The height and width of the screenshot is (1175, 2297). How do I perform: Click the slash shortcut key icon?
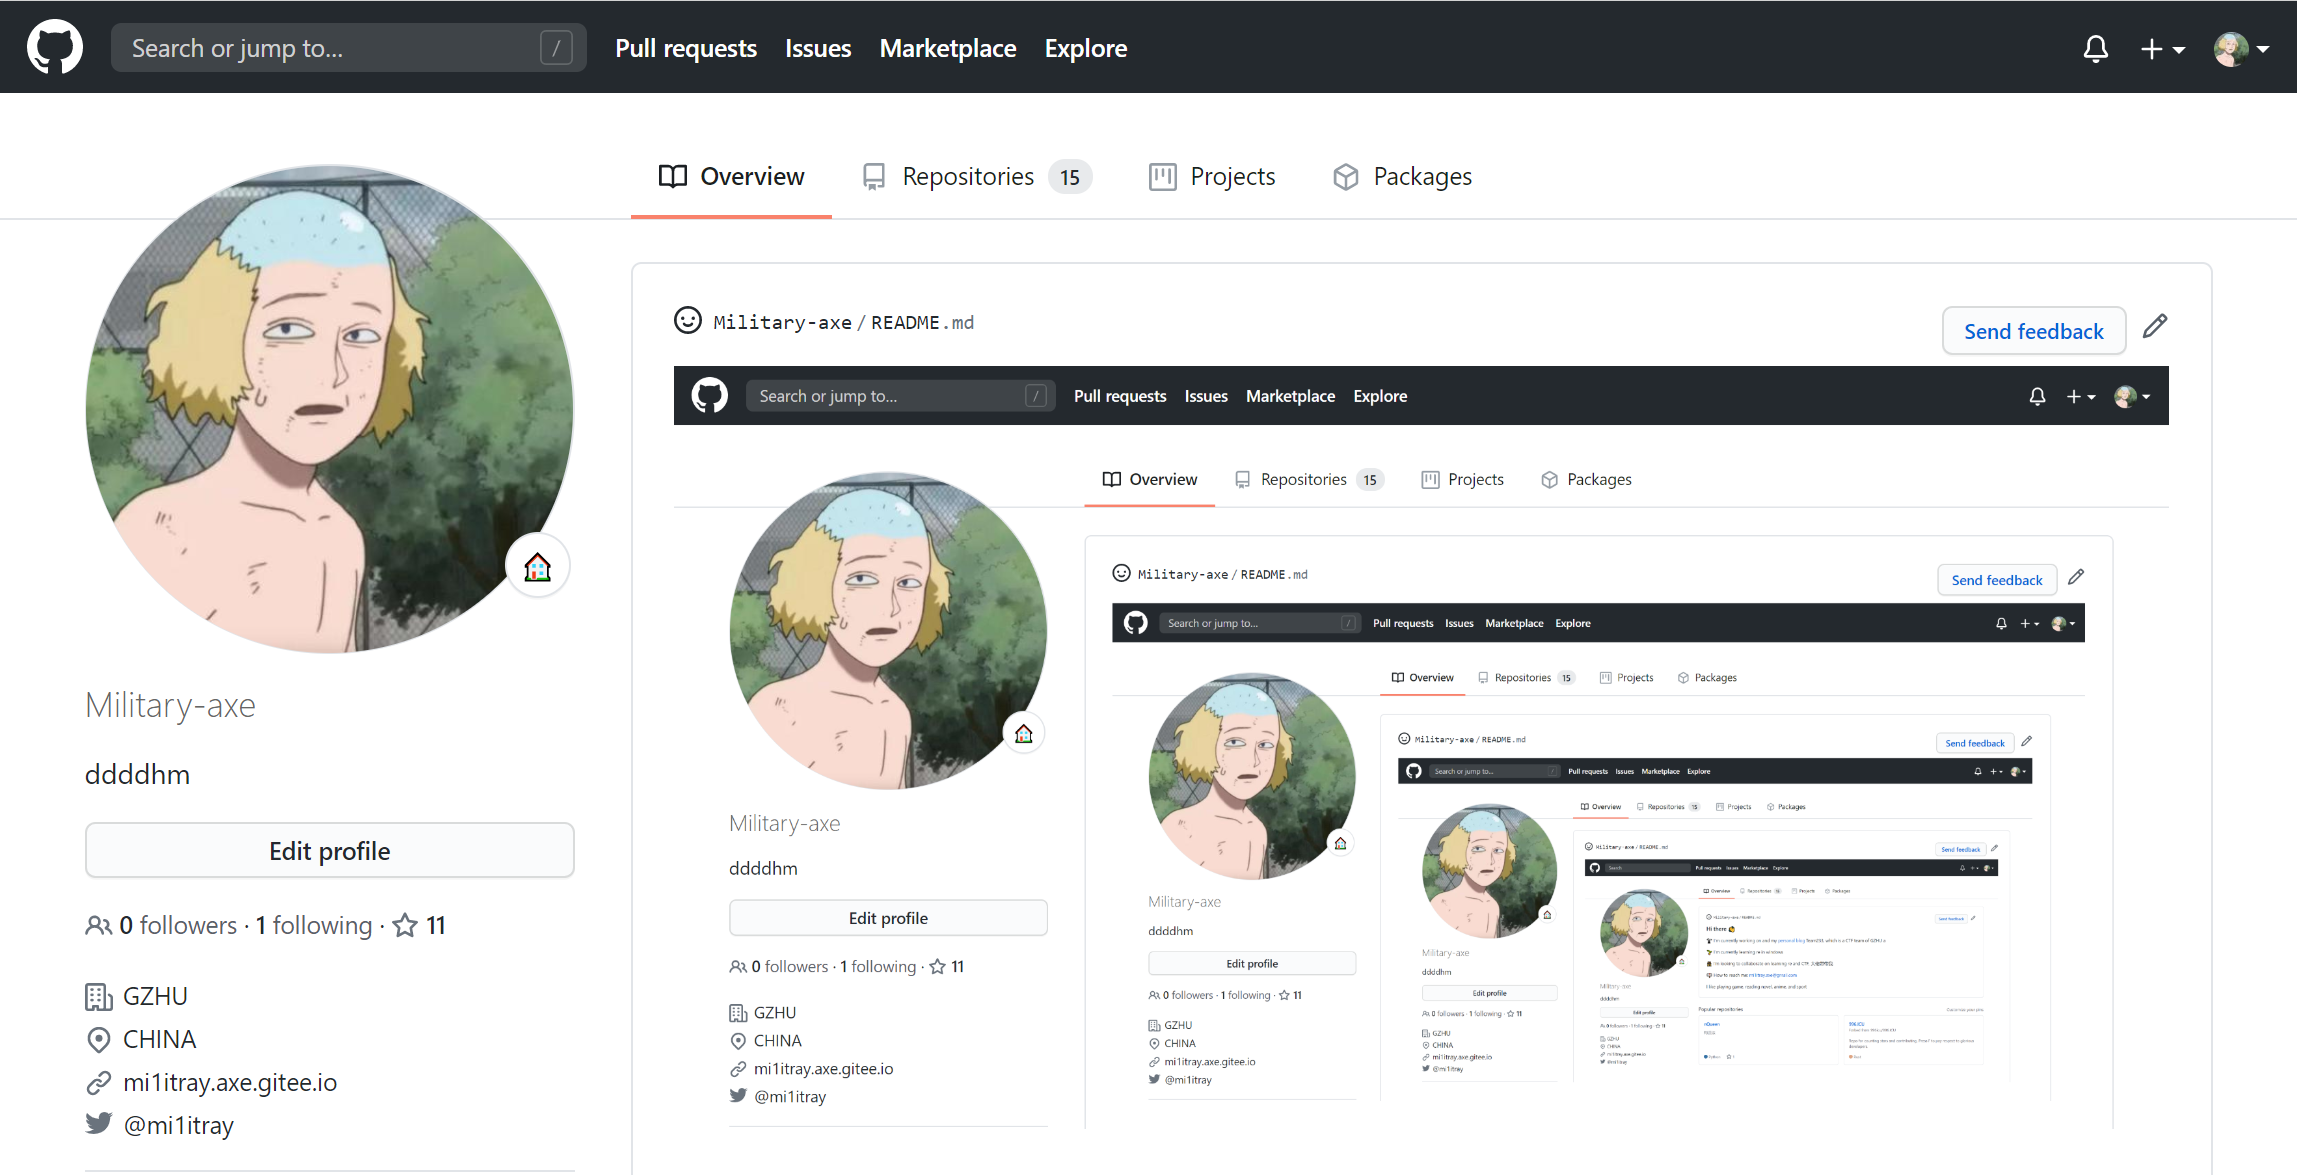pos(556,48)
